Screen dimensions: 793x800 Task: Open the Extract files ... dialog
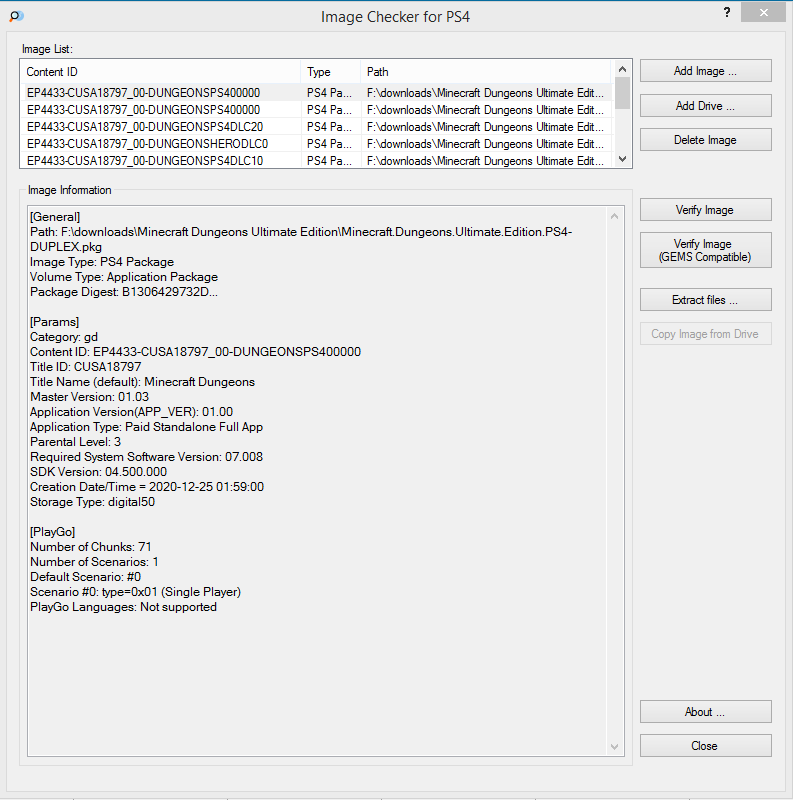705,300
